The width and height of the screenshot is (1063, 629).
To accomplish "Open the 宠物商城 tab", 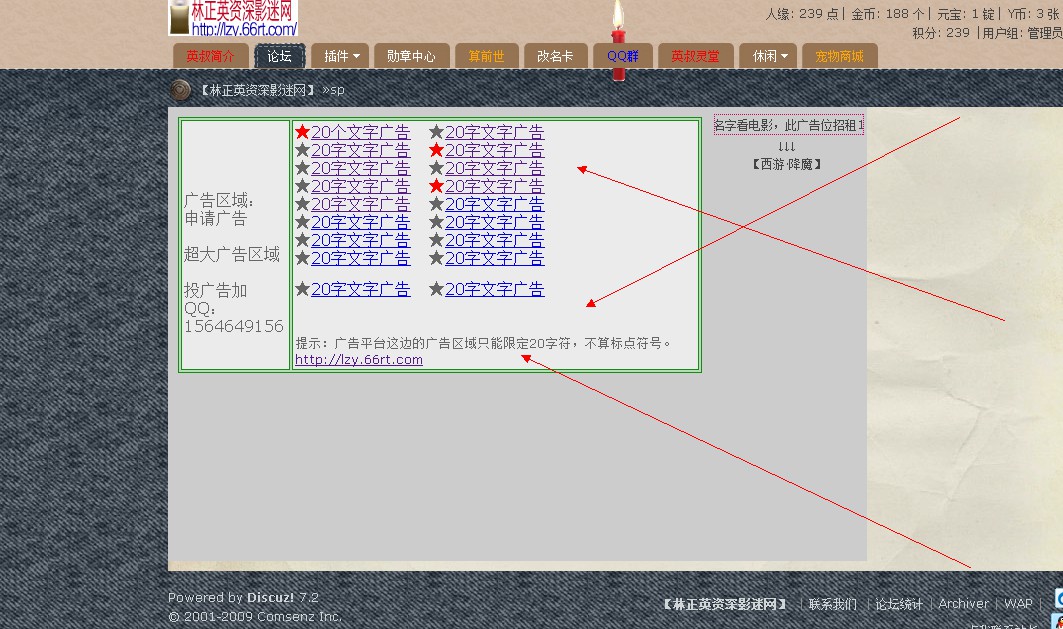I will [x=839, y=56].
